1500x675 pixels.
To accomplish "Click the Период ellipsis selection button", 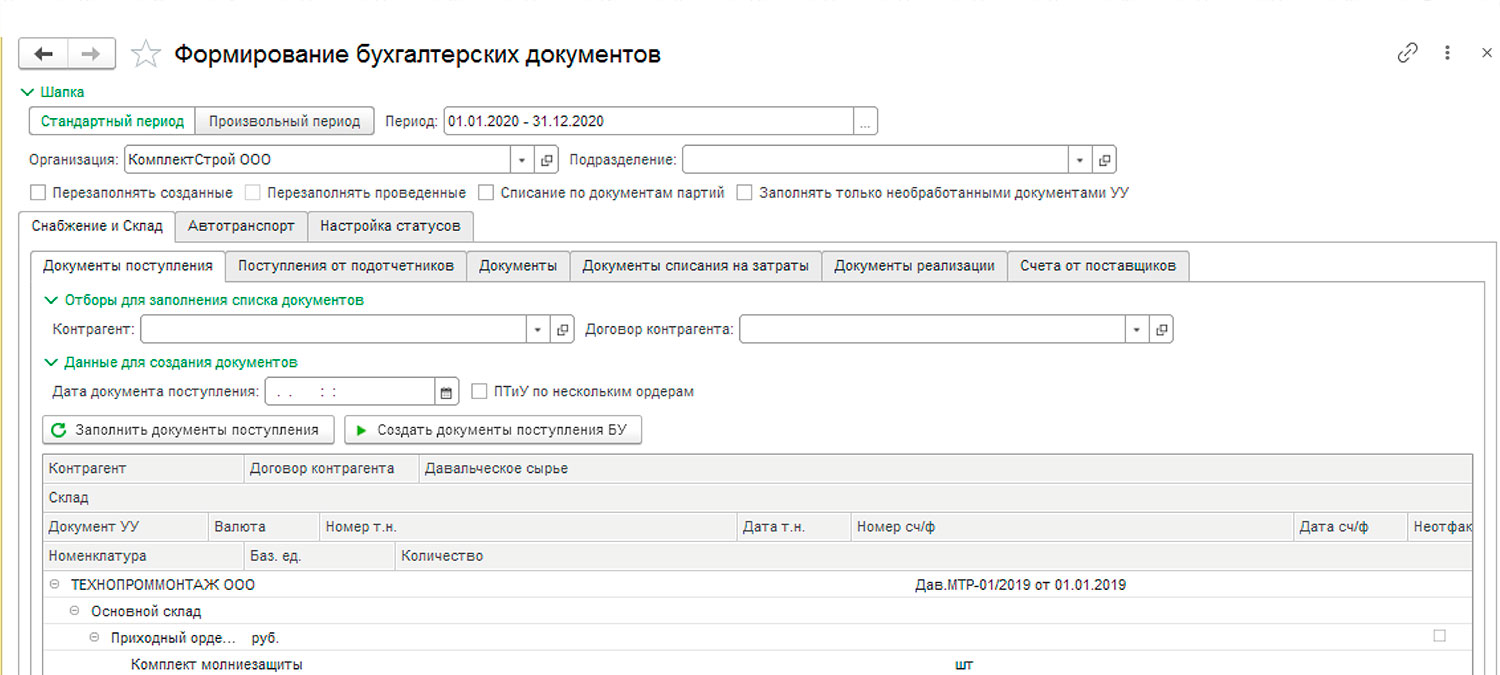I will [865, 121].
